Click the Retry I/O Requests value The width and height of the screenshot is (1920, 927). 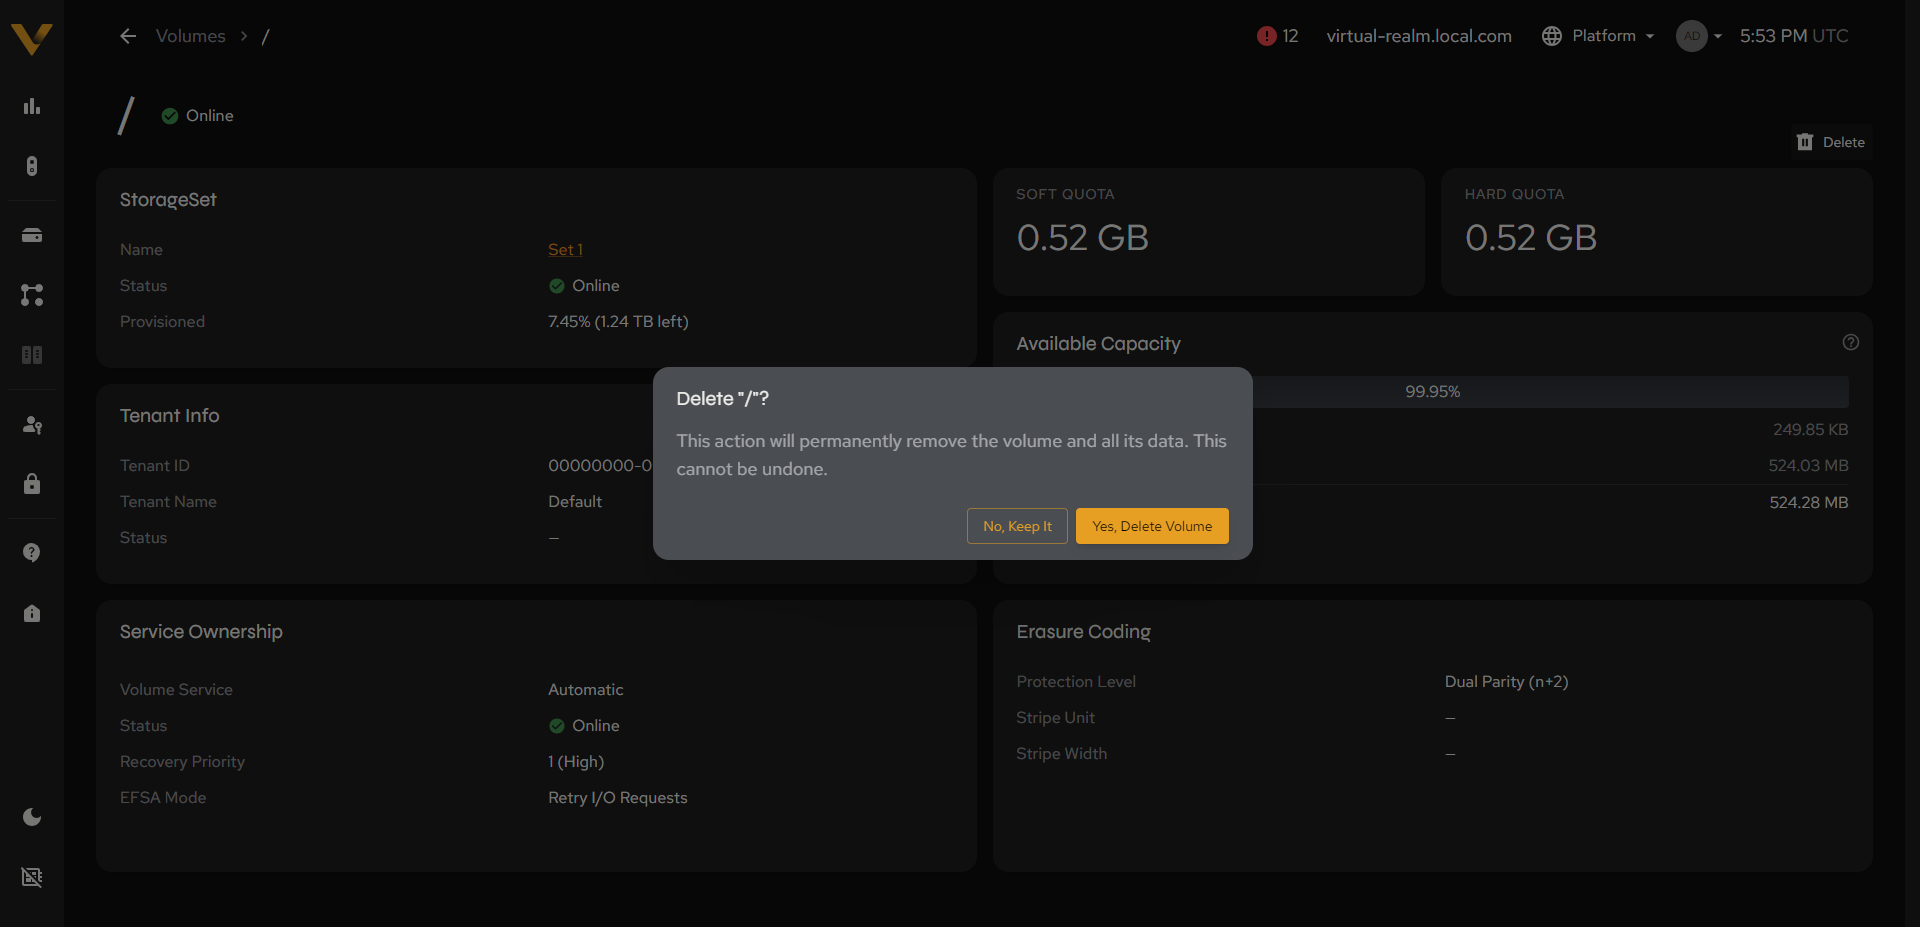pos(618,798)
